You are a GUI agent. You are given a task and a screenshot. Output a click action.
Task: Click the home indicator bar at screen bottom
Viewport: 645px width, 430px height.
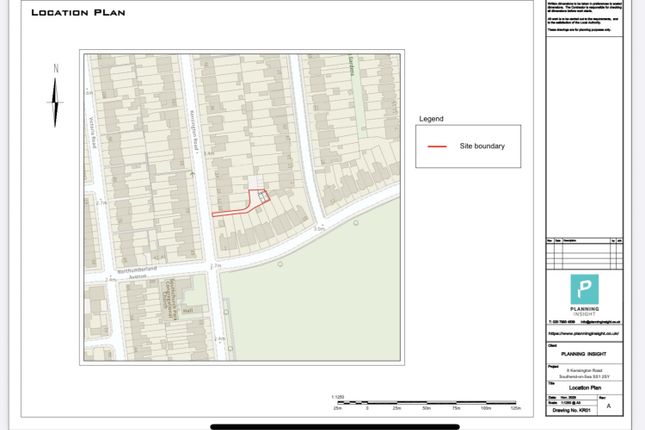click(335, 427)
